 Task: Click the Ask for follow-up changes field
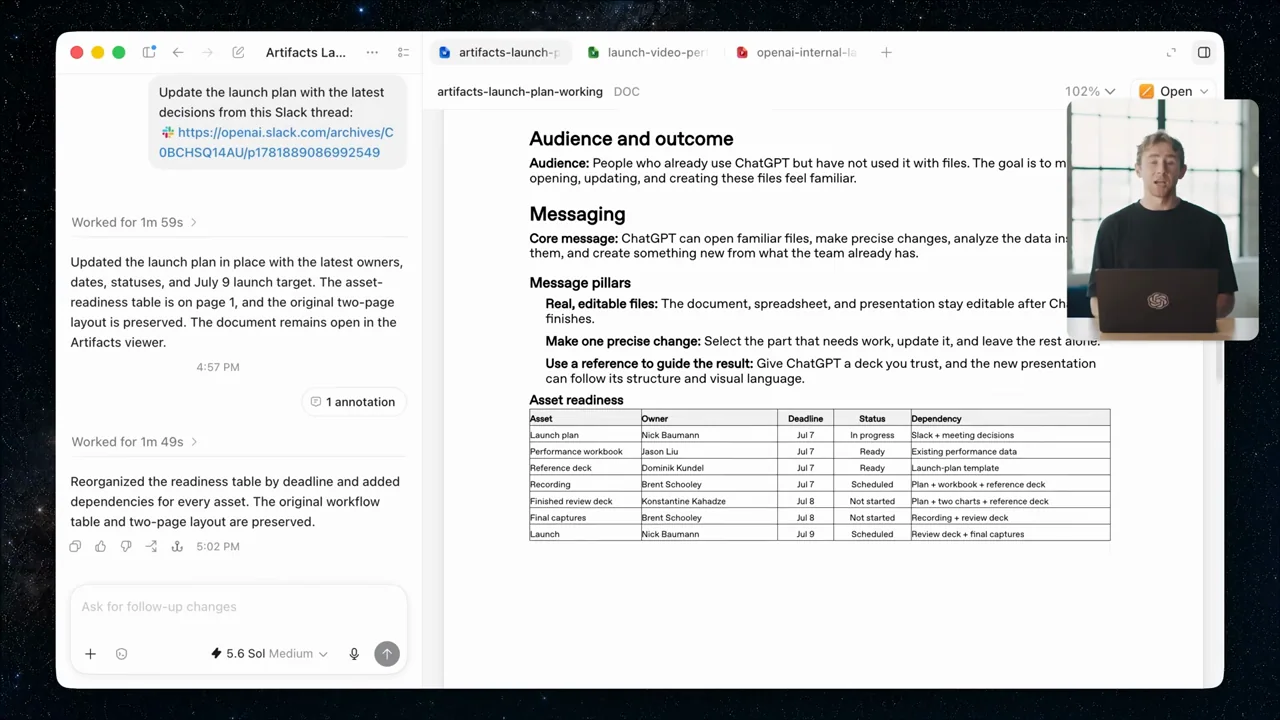coord(238,607)
